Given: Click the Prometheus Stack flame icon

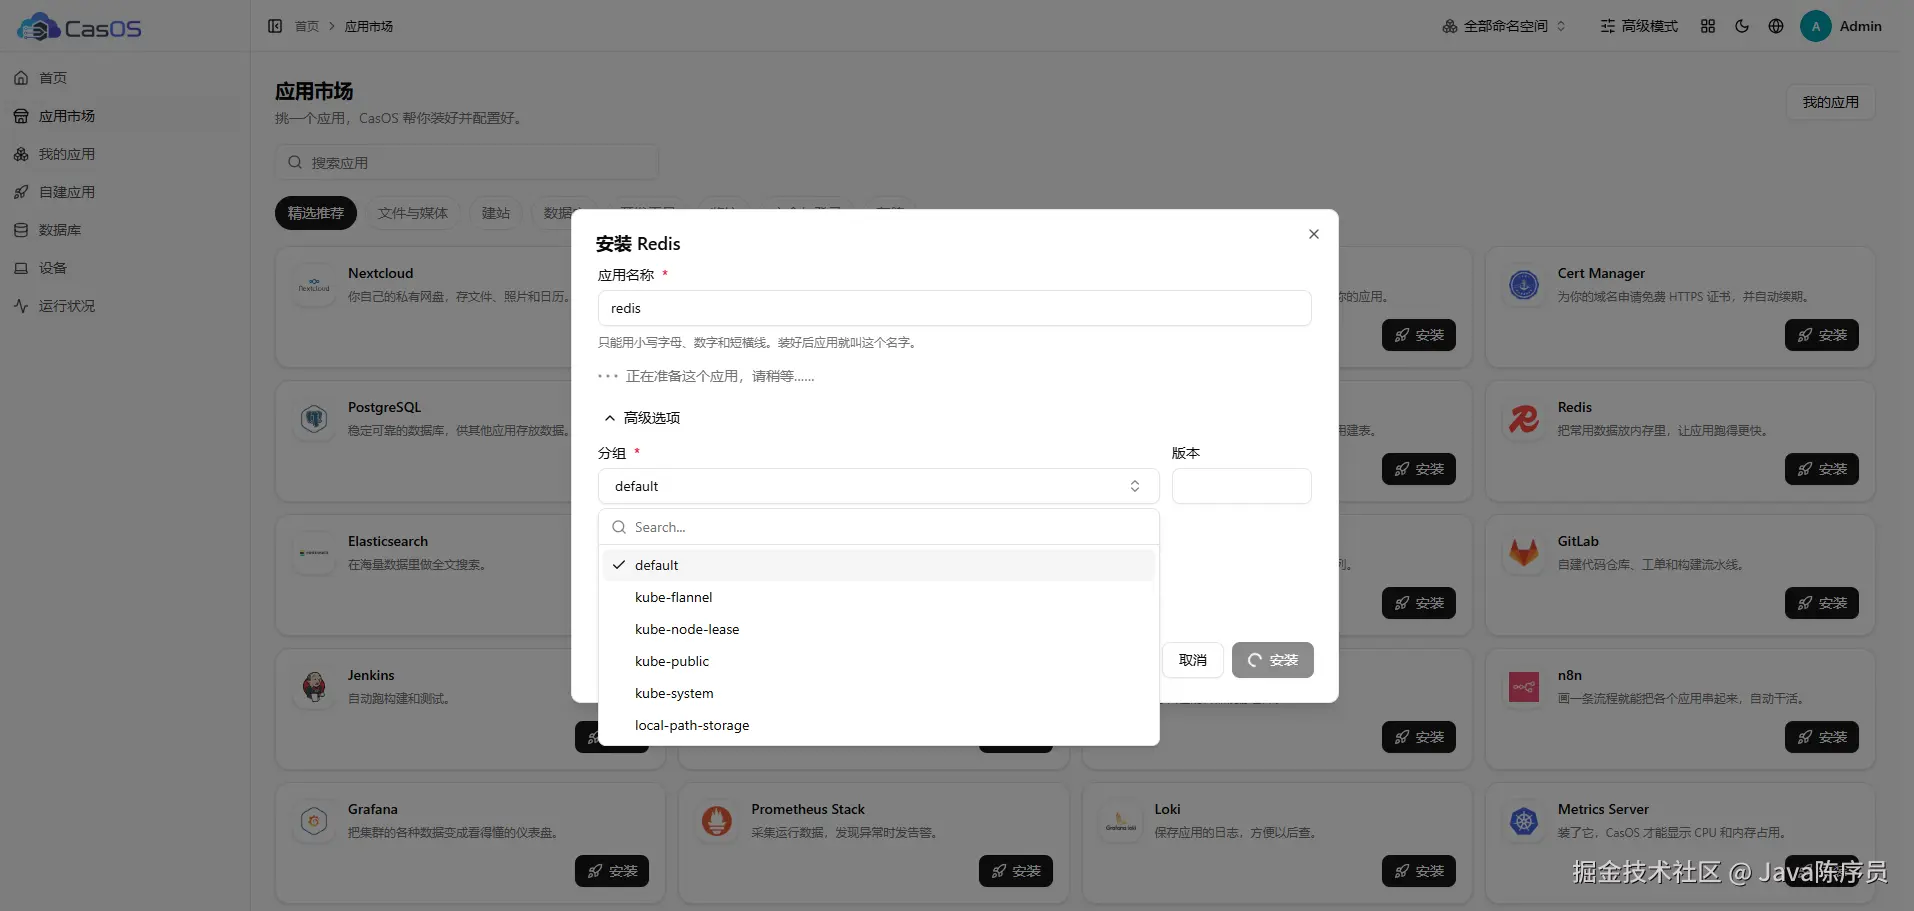Looking at the screenshot, I should click(x=717, y=821).
